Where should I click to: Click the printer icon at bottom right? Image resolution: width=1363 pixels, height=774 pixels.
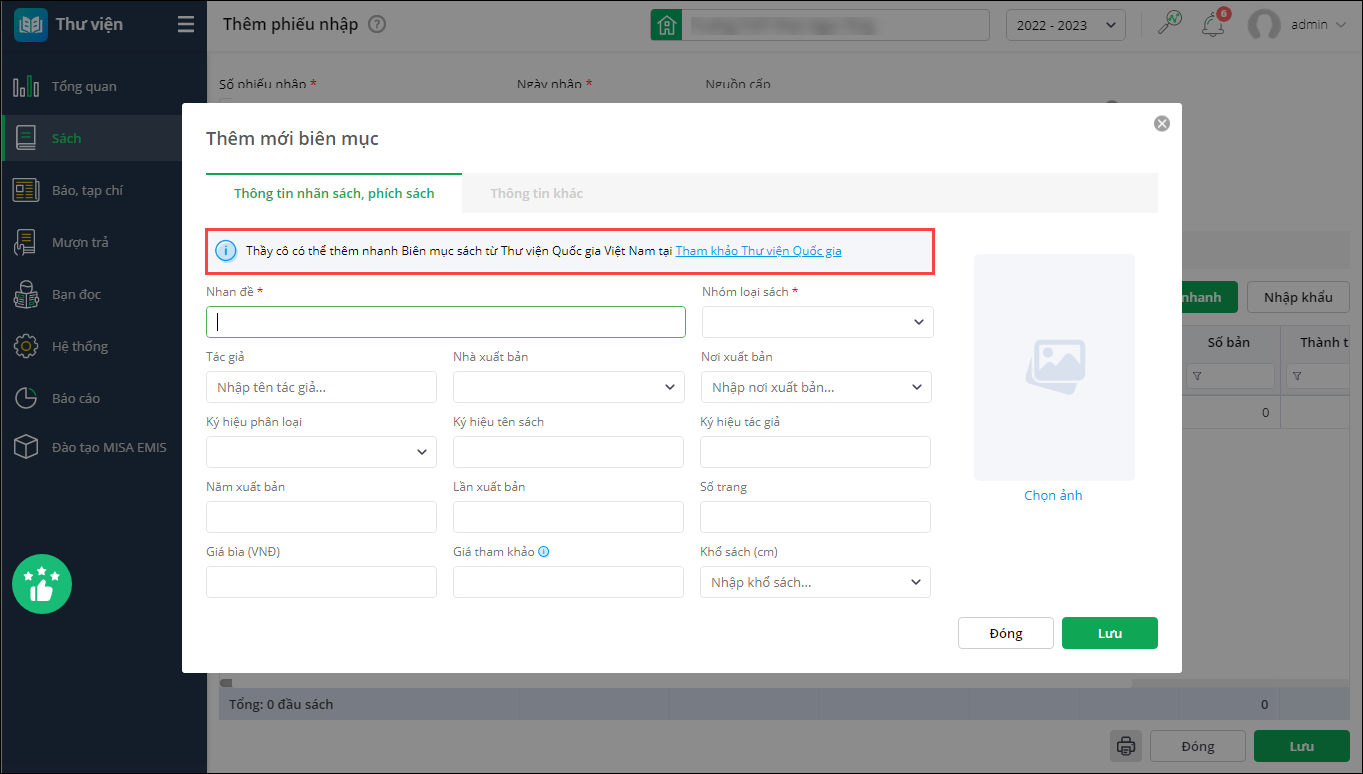point(1126,746)
